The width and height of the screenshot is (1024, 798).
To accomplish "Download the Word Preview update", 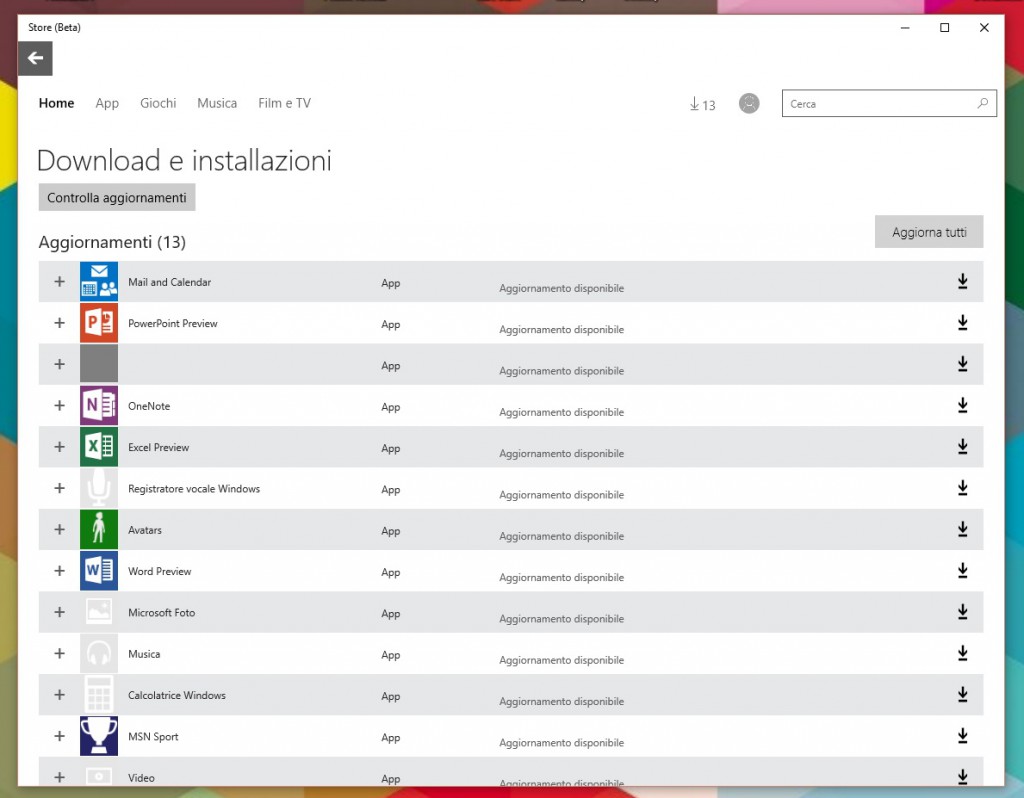I will [x=963, y=571].
